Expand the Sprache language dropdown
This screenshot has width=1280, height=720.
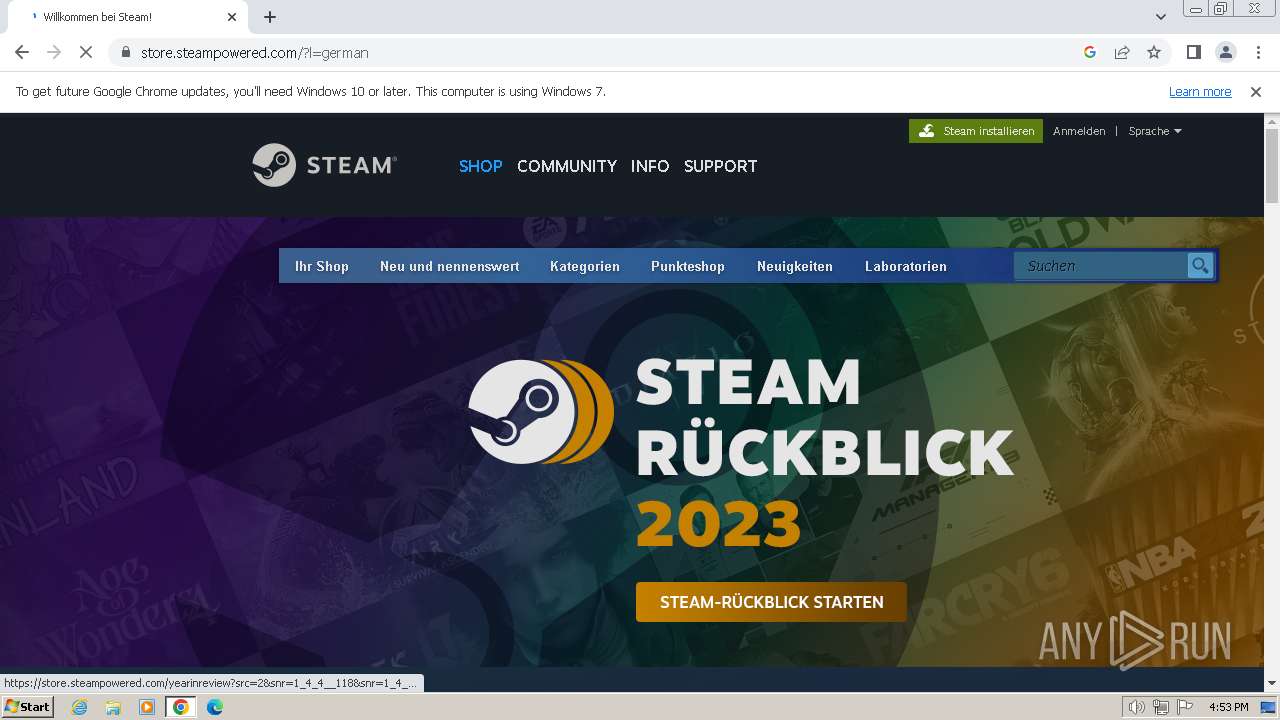tap(1155, 131)
